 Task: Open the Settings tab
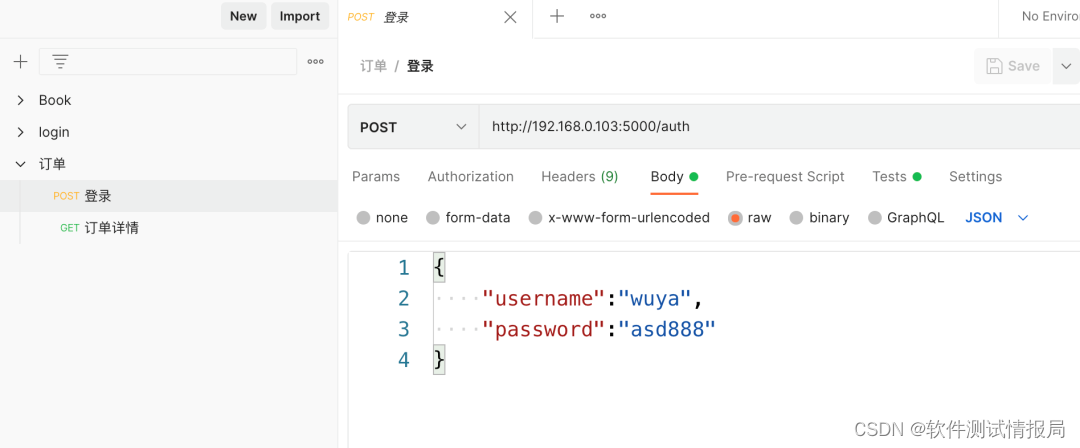(975, 176)
